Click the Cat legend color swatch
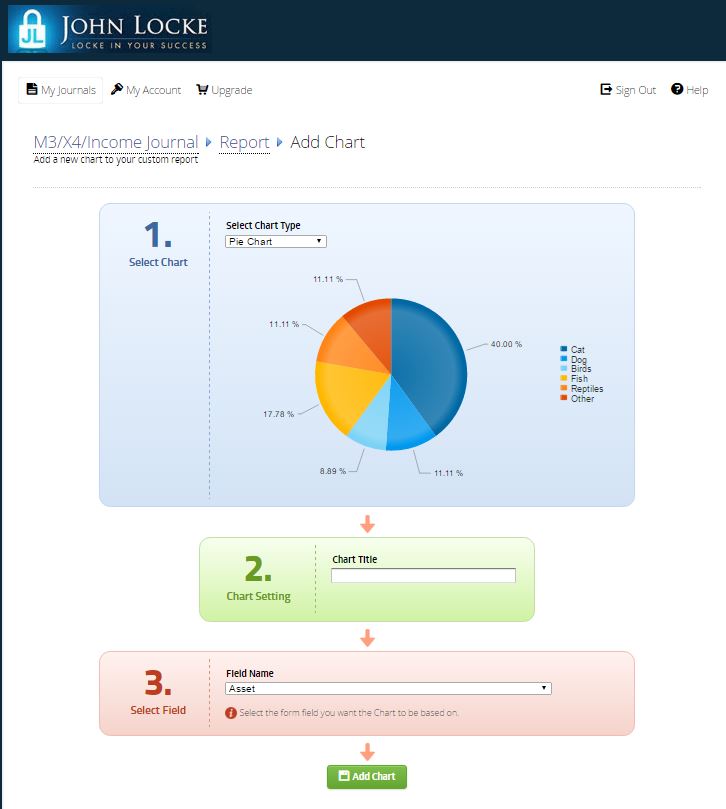 (563, 349)
